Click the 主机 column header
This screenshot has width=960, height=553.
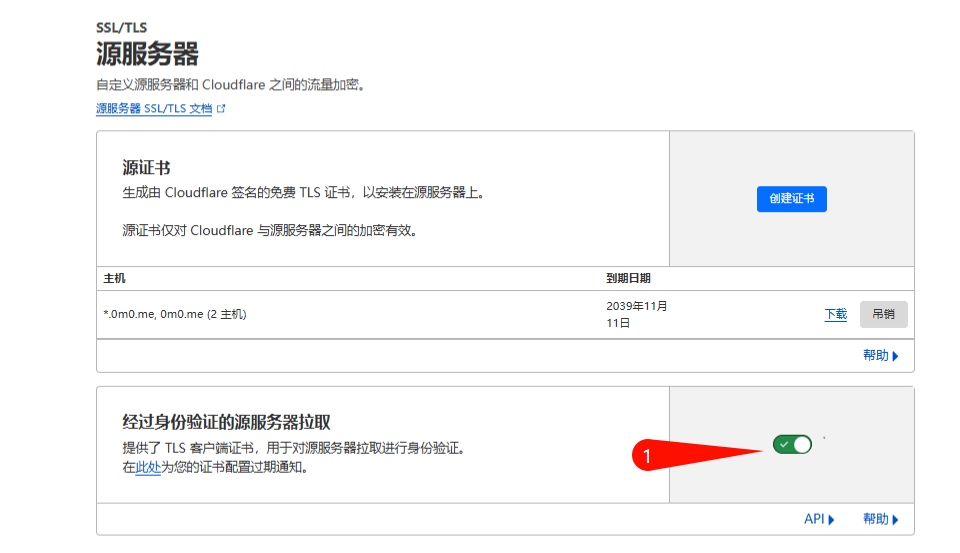click(x=115, y=278)
